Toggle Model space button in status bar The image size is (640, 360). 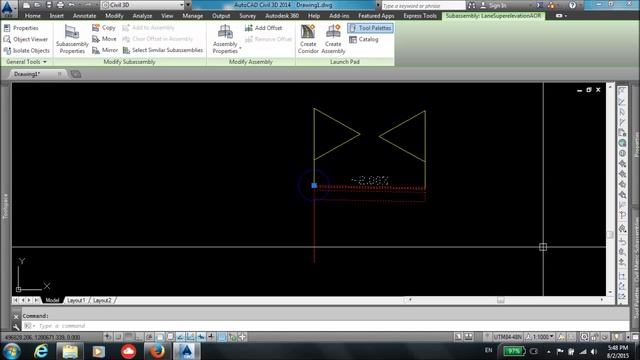point(458,337)
